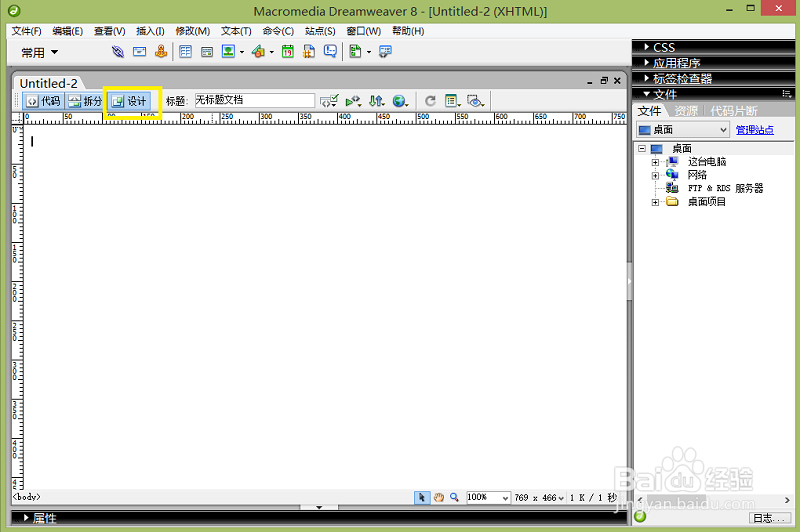Click the Email Link insert icon
800x532 pixels.
139,52
